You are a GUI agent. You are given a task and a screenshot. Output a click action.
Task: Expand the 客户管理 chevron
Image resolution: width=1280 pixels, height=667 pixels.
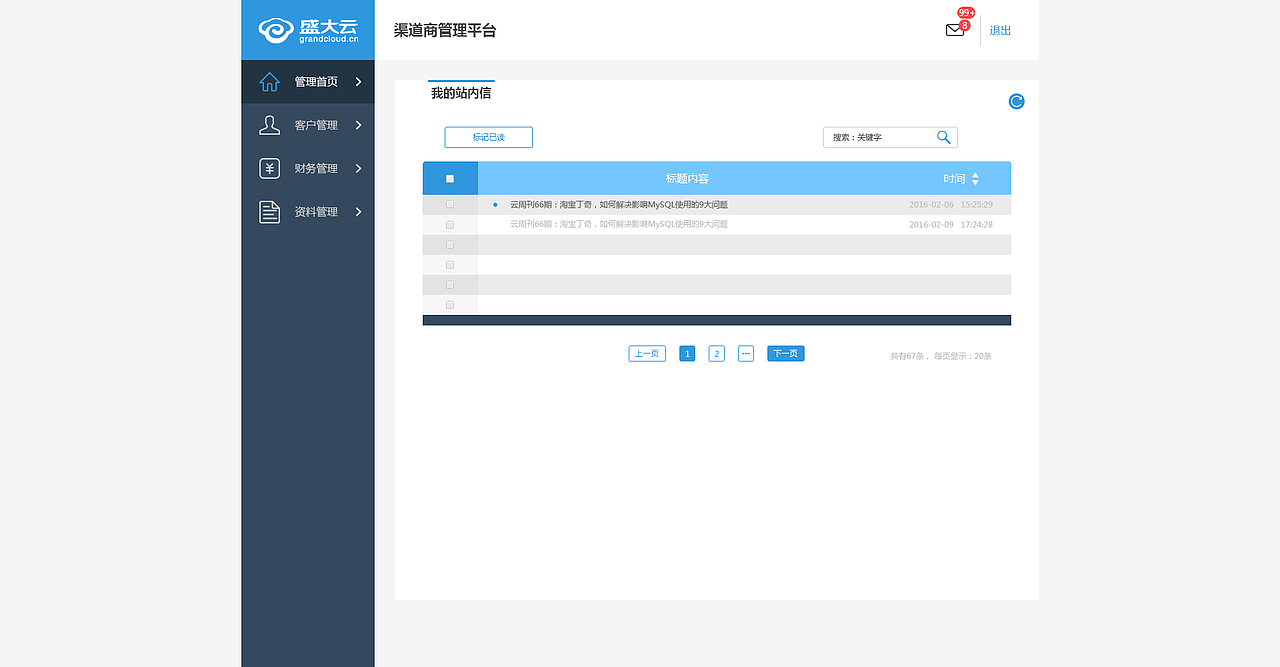coord(358,125)
